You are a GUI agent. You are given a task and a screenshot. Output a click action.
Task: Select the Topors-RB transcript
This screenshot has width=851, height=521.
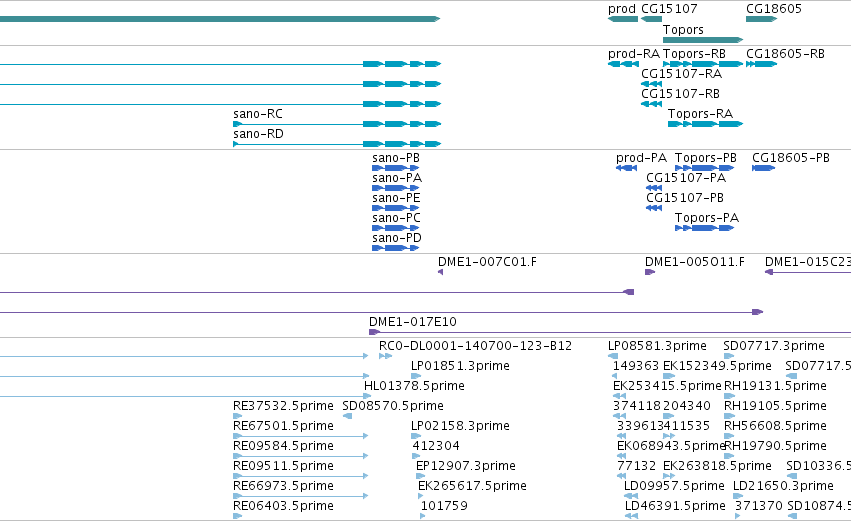(x=703, y=64)
